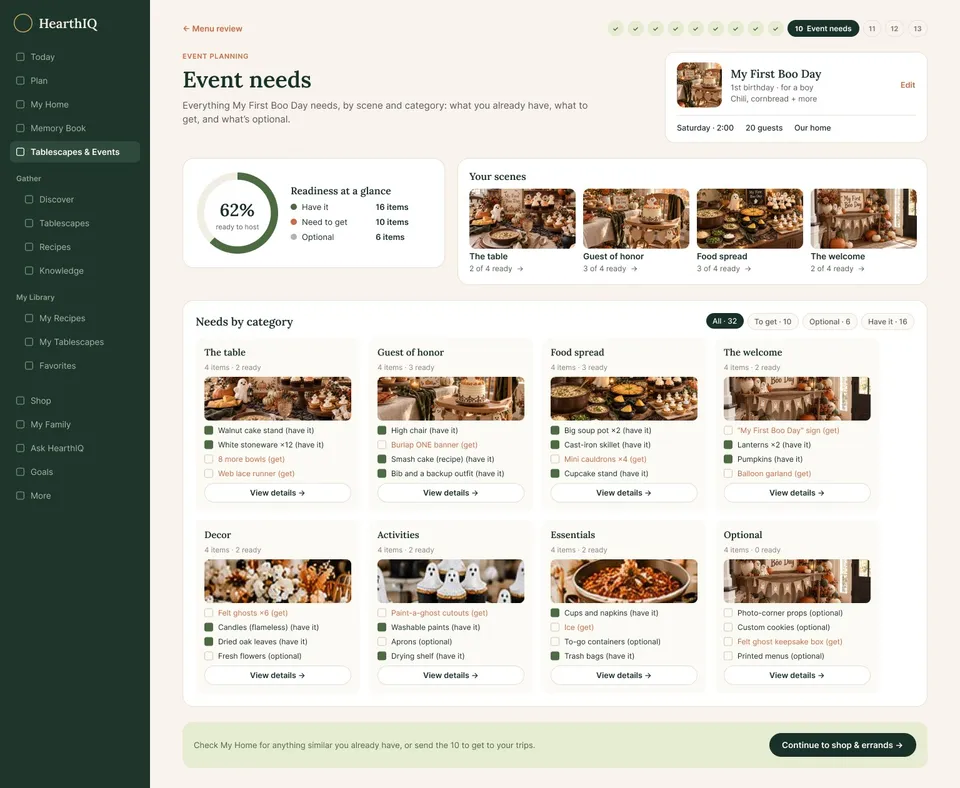Jump to step 11 in progress bar
The width and height of the screenshot is (960, 788).
pyautogui.click(x=872, y=29)
